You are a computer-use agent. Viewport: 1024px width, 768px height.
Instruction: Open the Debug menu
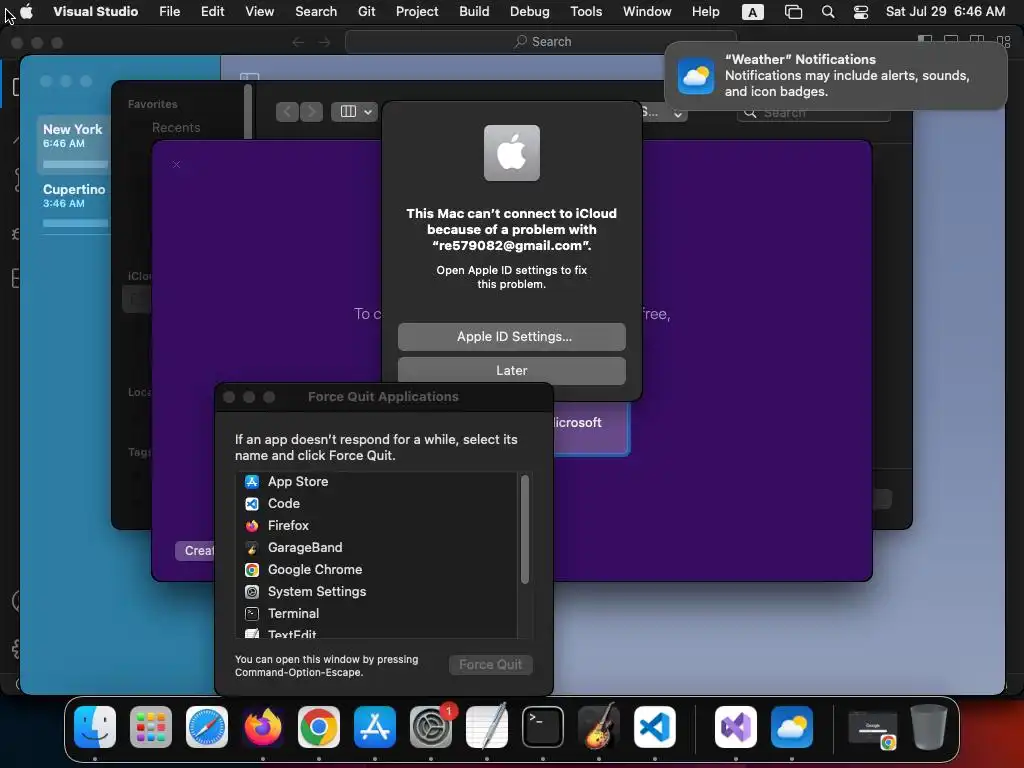(530, 11)
